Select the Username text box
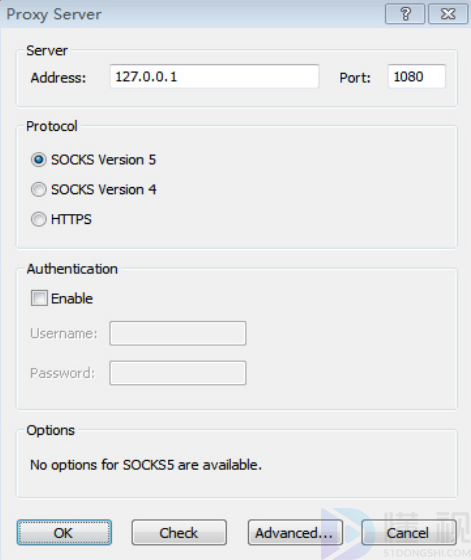The height and width of the screenshot is (560, 471). [x=178, y=333]
